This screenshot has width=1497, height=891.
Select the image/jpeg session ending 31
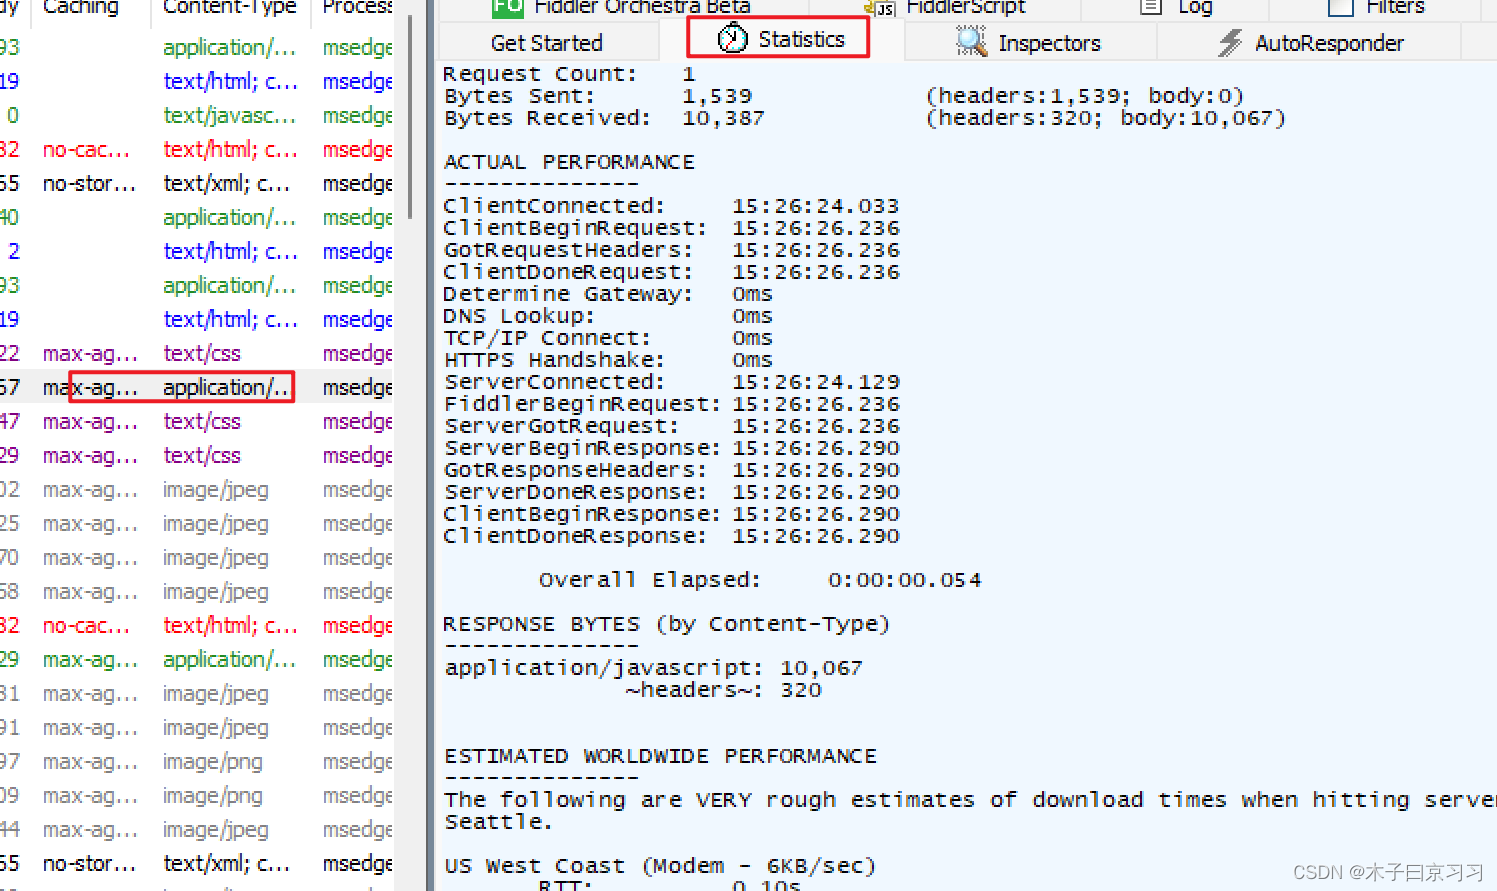click(197, 693)
